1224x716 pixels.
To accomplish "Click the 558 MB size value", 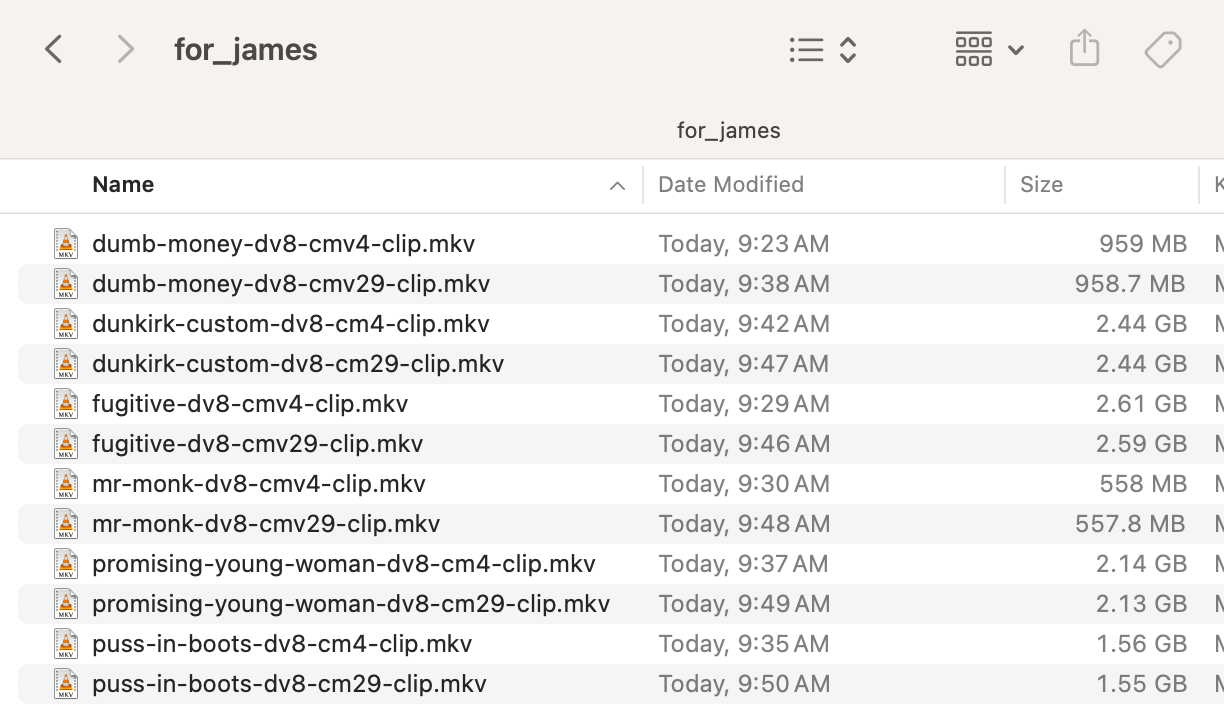I will (1143, 483).
